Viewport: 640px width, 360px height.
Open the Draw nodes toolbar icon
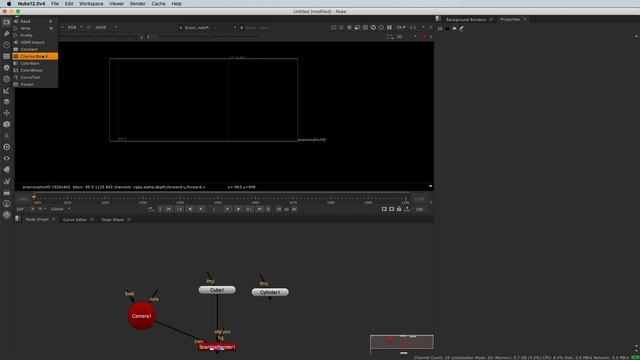pos(7,33)
